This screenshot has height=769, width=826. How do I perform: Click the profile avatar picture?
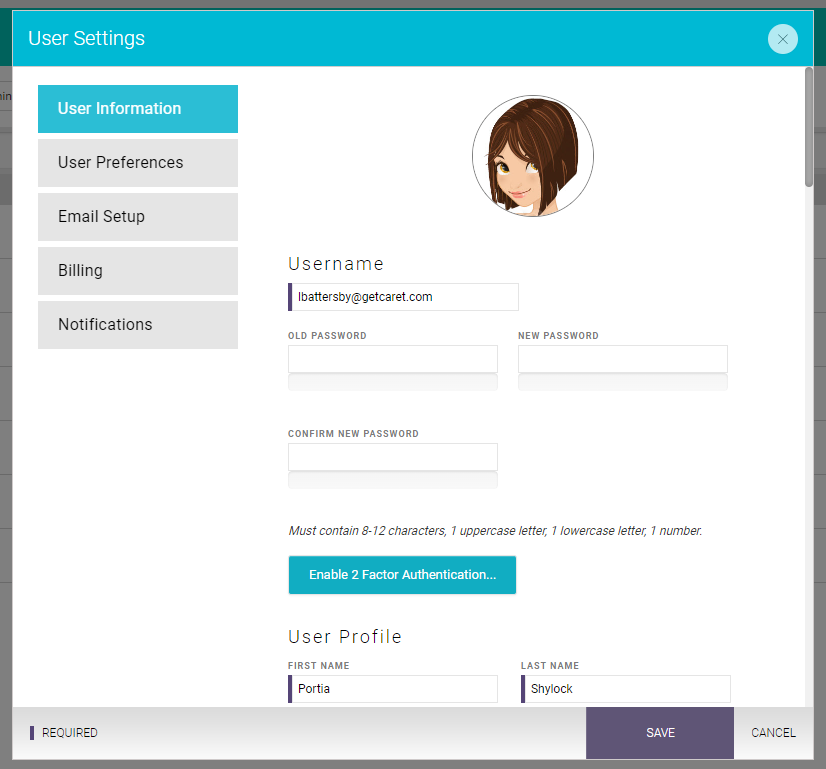coord(532,156)
